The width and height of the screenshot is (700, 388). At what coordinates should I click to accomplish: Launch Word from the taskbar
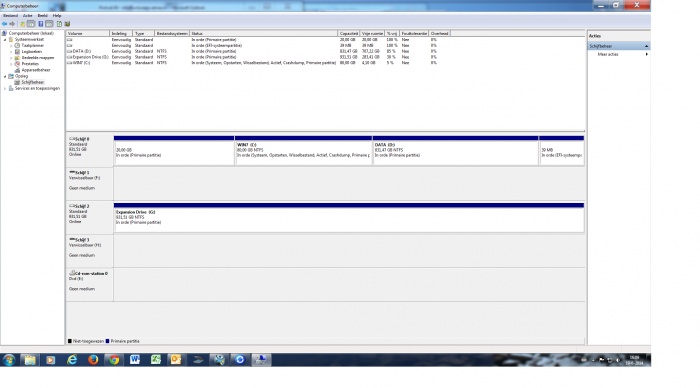pos(135,359)
